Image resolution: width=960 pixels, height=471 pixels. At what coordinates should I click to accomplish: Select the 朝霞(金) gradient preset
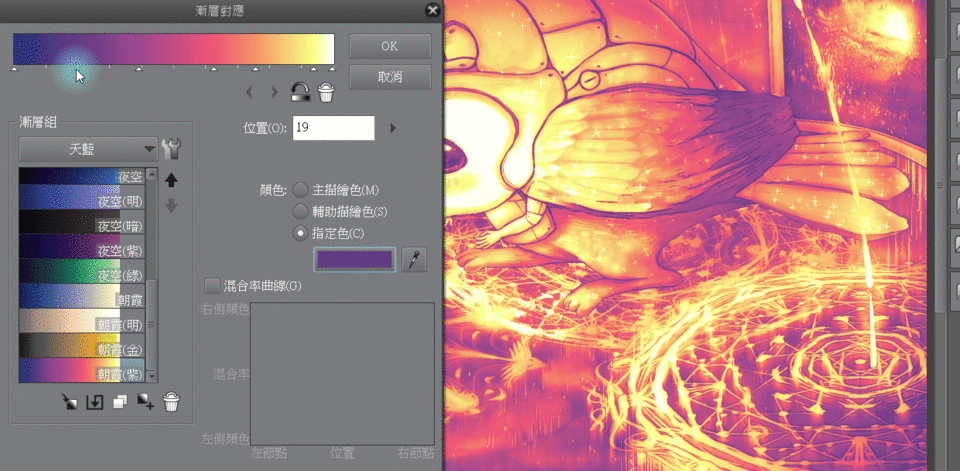pyautogui.click(x=82, y=345)
